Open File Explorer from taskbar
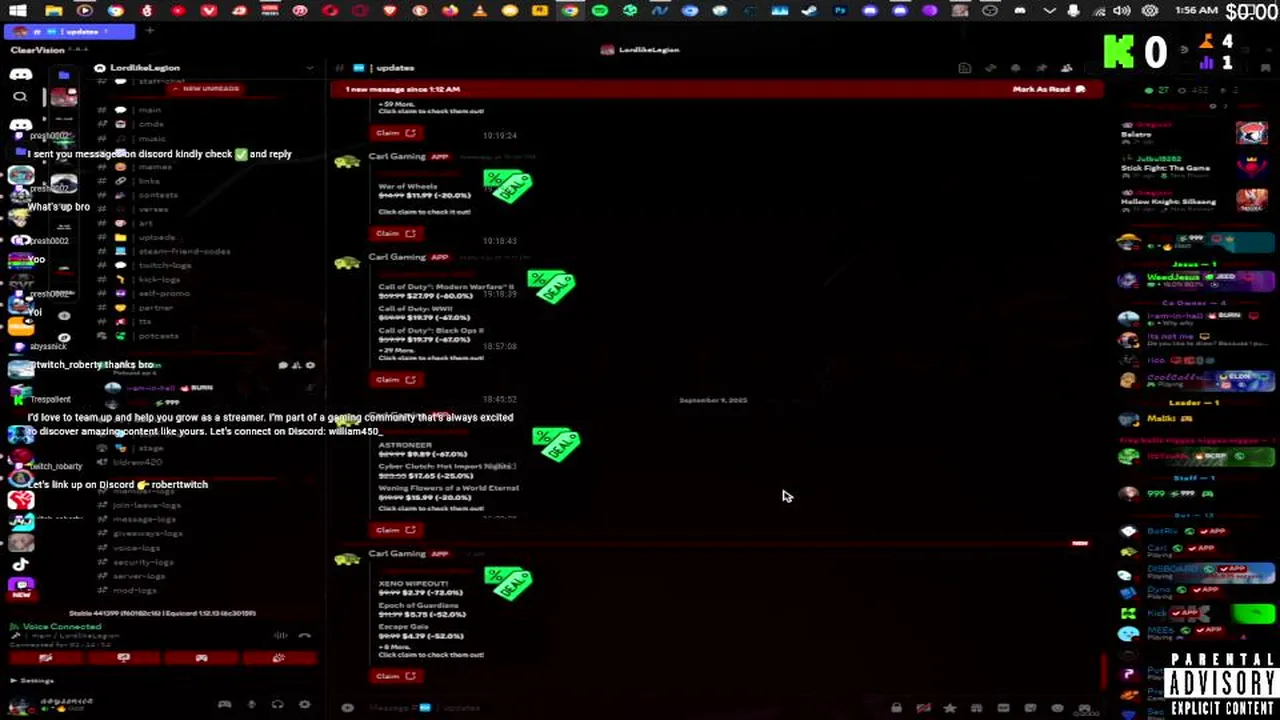Screen dimensions: 1280x720 click(54, 11)
